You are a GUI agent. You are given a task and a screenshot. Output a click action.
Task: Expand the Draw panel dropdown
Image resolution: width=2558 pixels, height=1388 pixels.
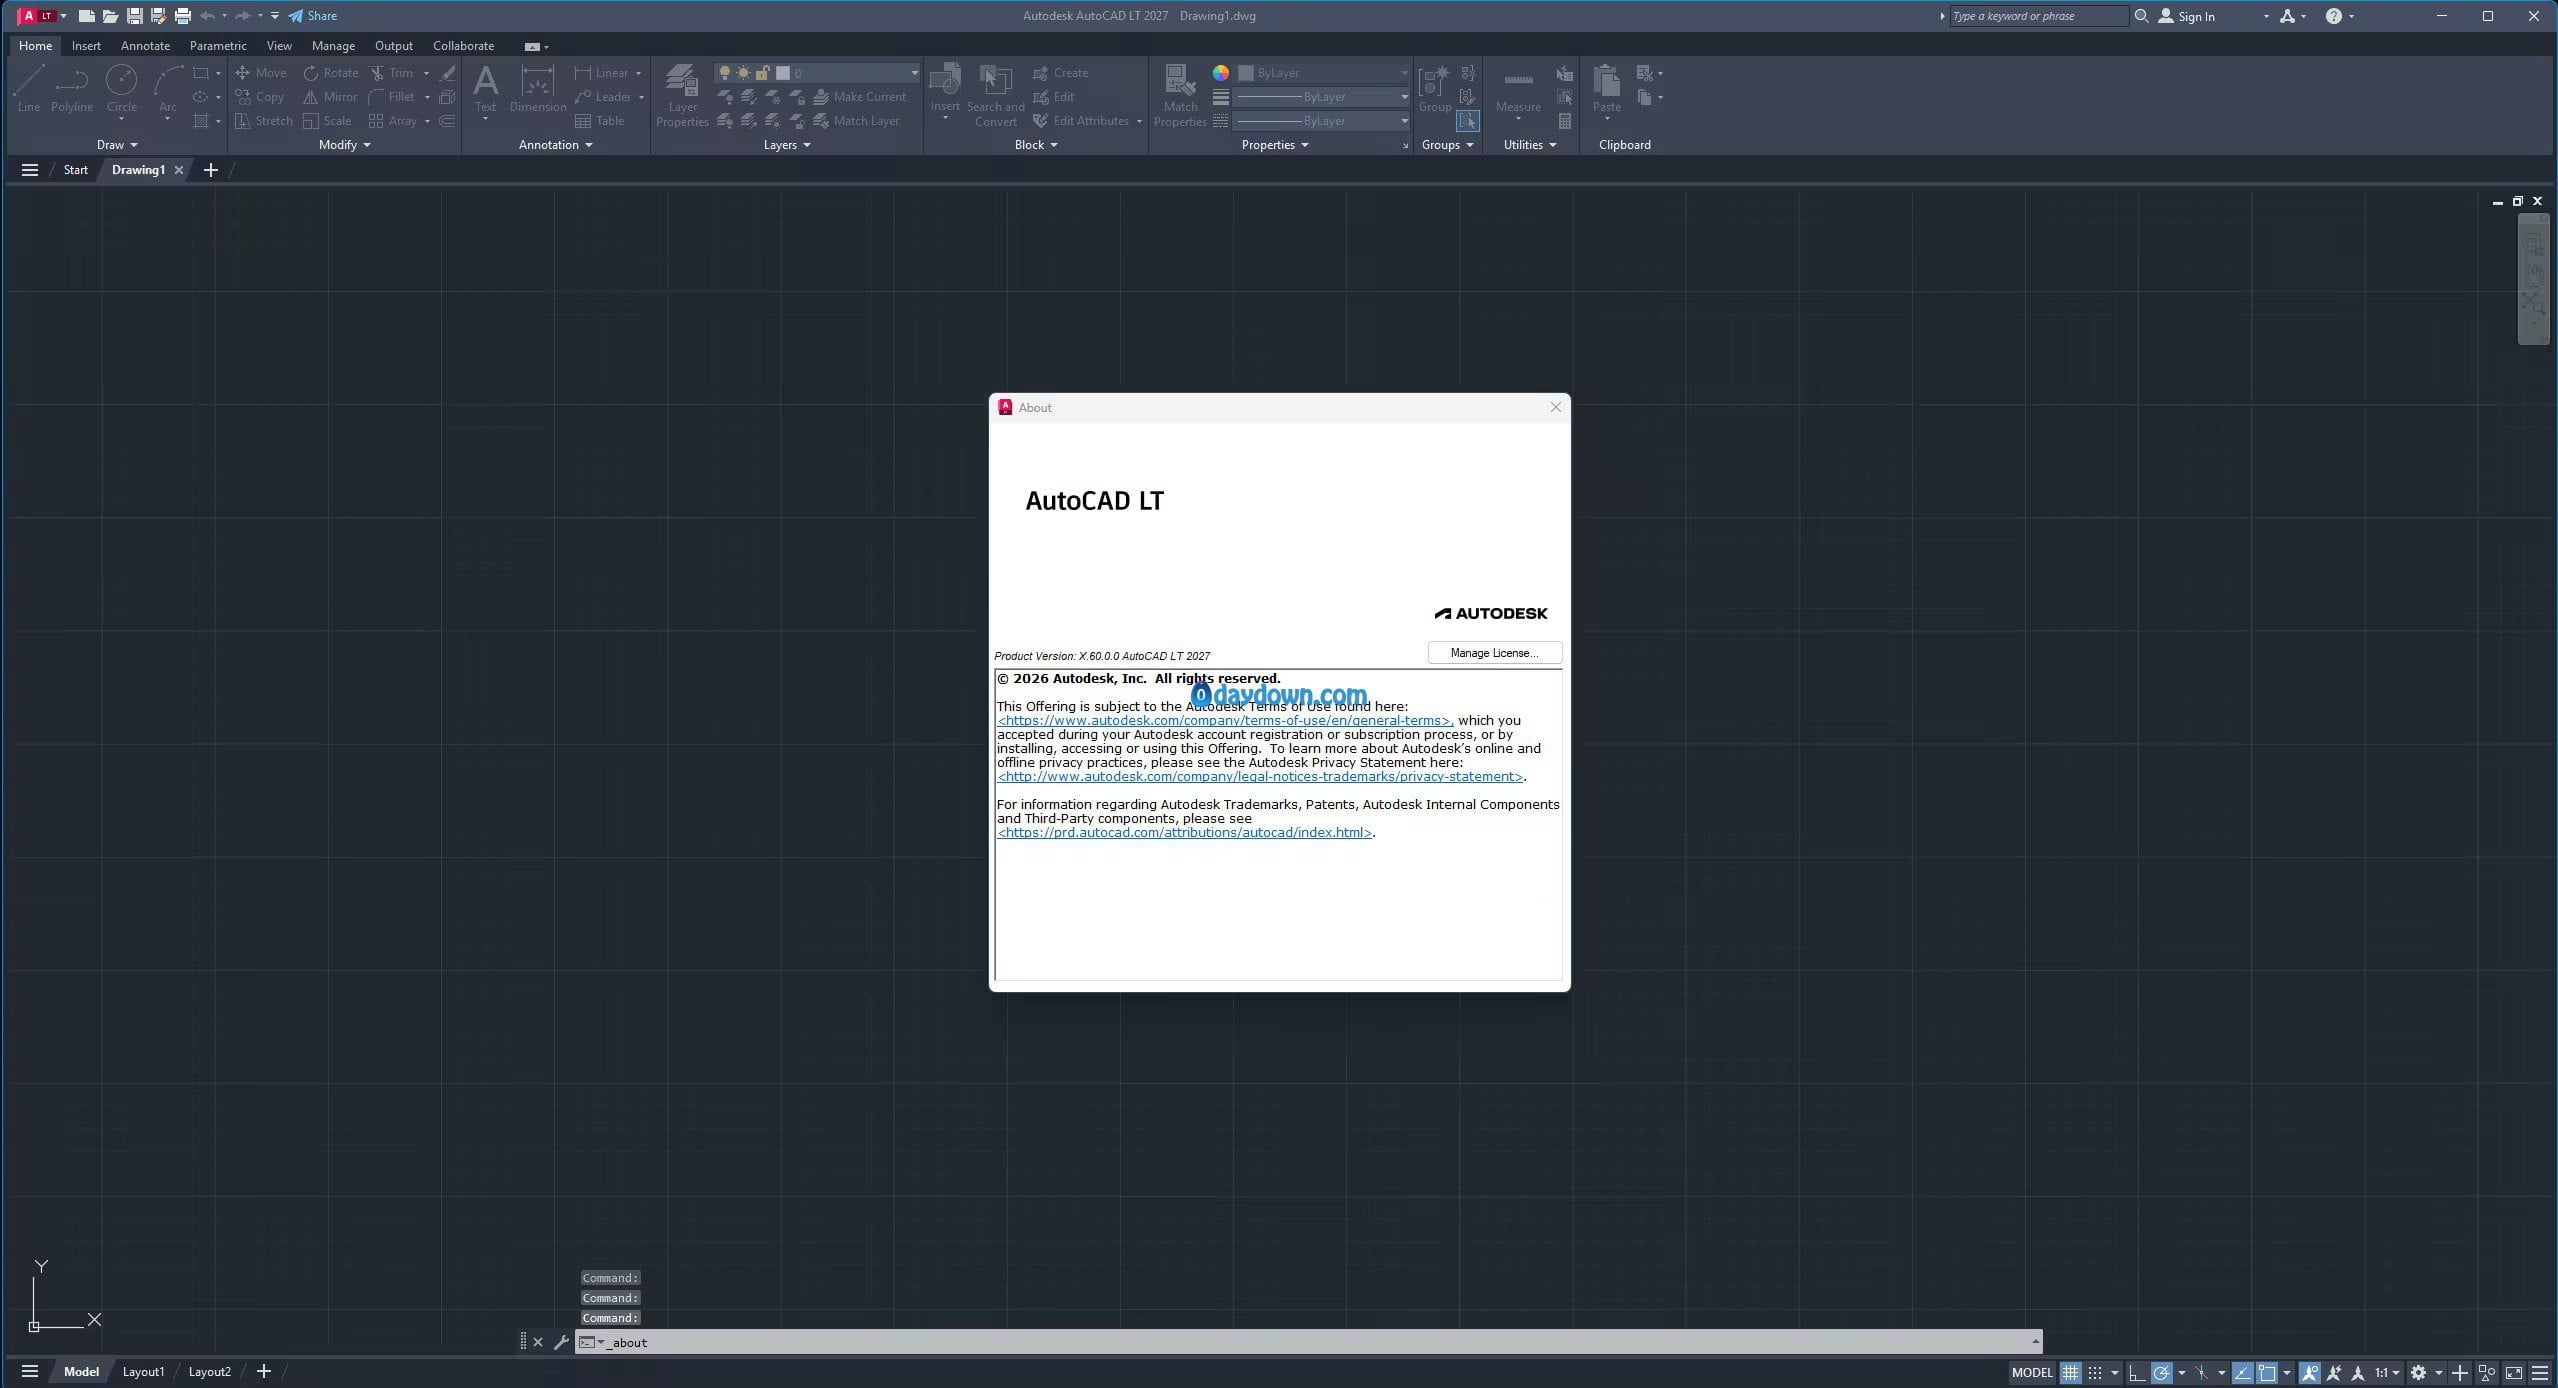pos(117,145)
